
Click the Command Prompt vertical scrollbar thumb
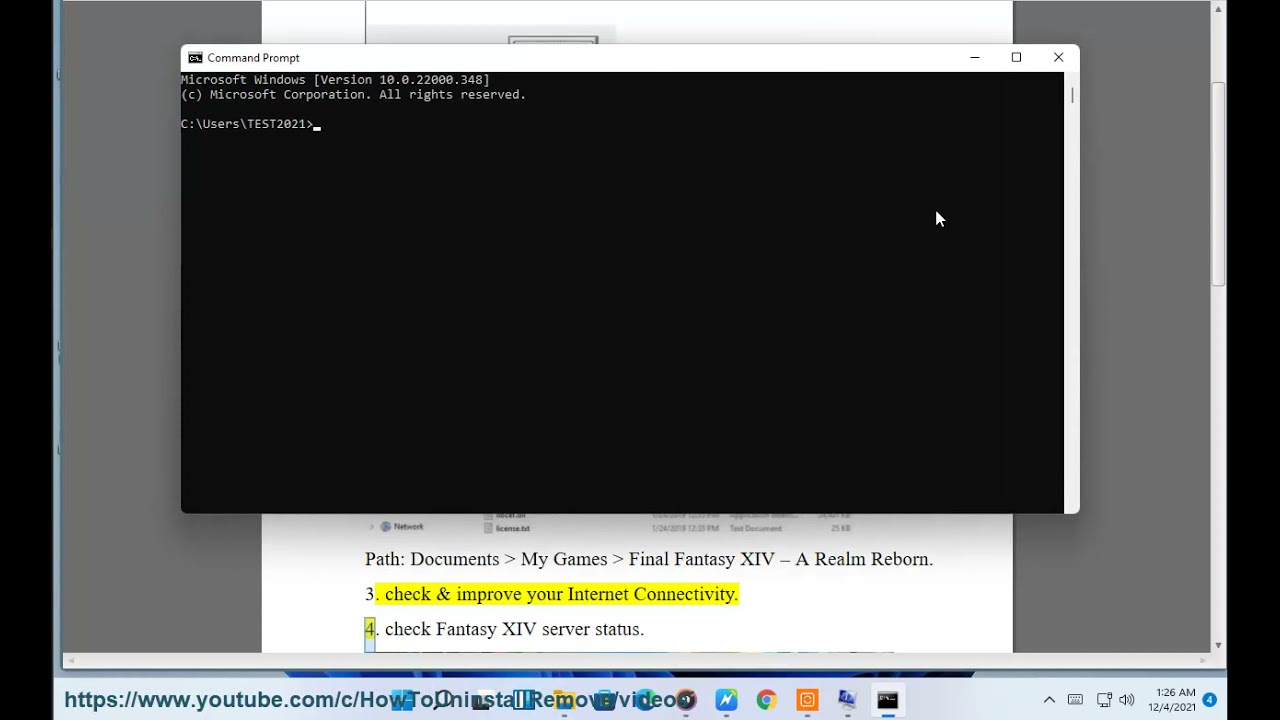pyautogui.click(x=1072, y=95)
